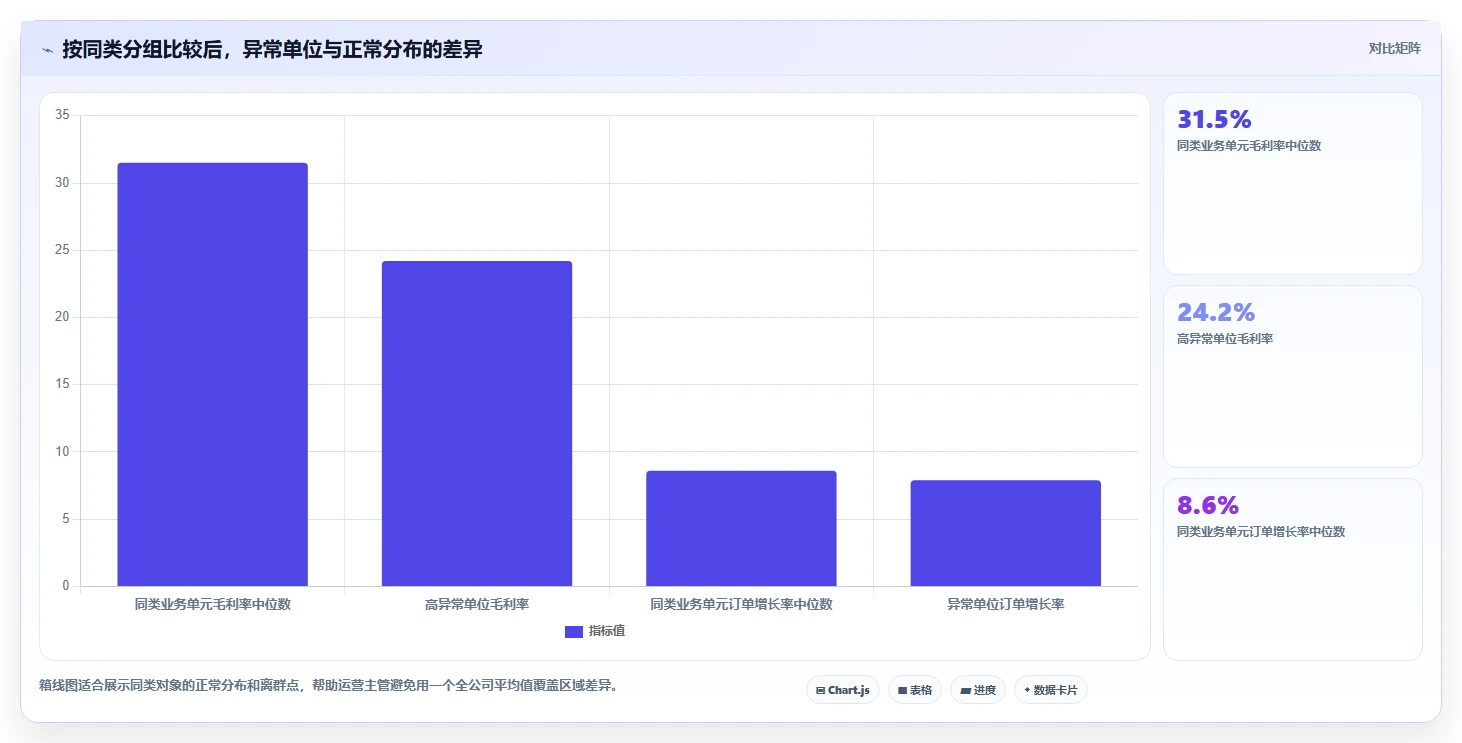
Task: Click the 对比矩阵 label in the header
Action: pos(1395,48)
